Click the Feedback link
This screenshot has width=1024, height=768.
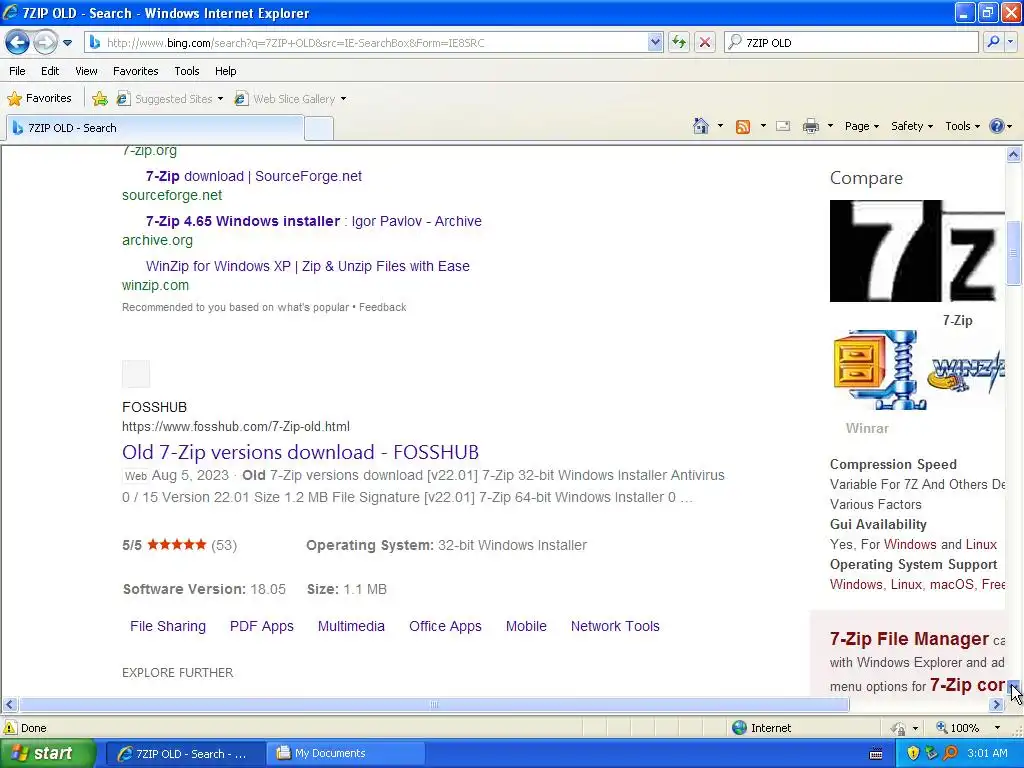point(382,307)
